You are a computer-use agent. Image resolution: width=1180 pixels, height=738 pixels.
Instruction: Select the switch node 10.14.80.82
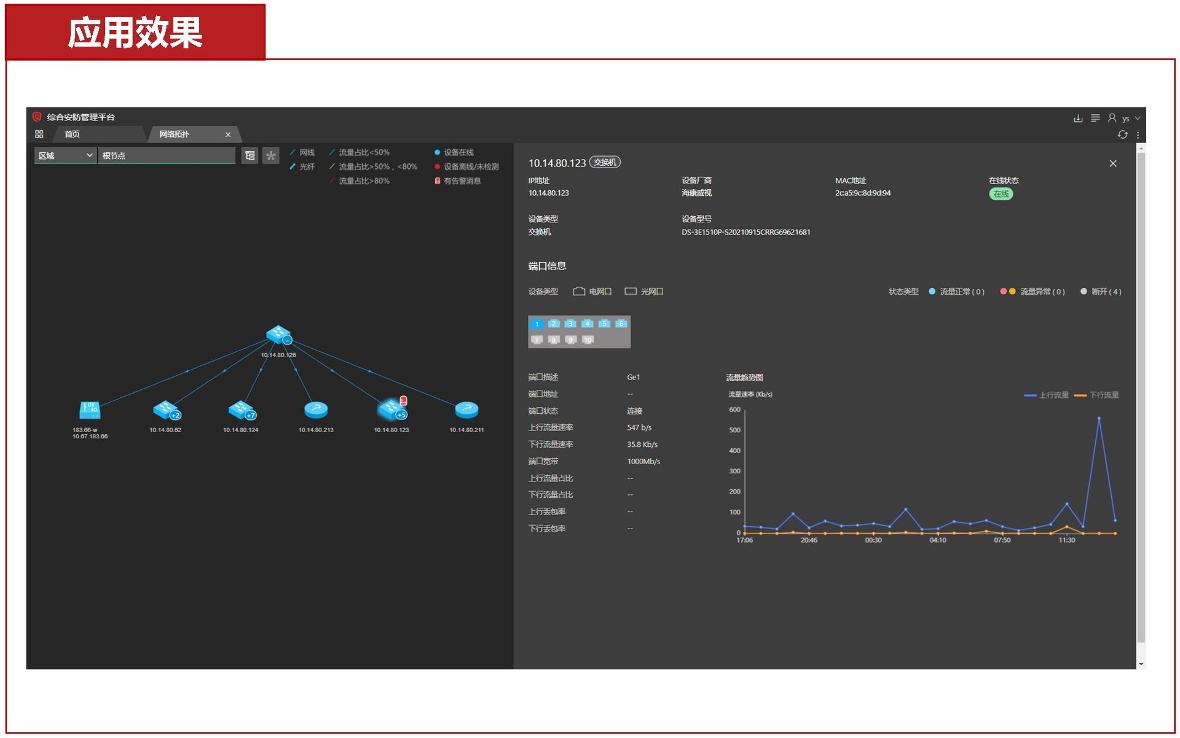point(164,409)
